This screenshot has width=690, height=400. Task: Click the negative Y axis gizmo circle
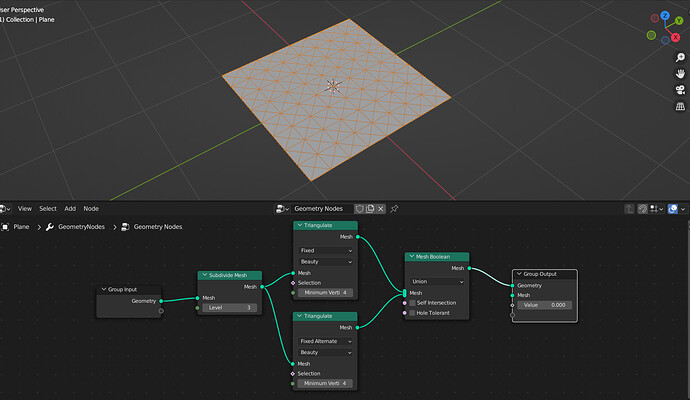tap(651, 35)
